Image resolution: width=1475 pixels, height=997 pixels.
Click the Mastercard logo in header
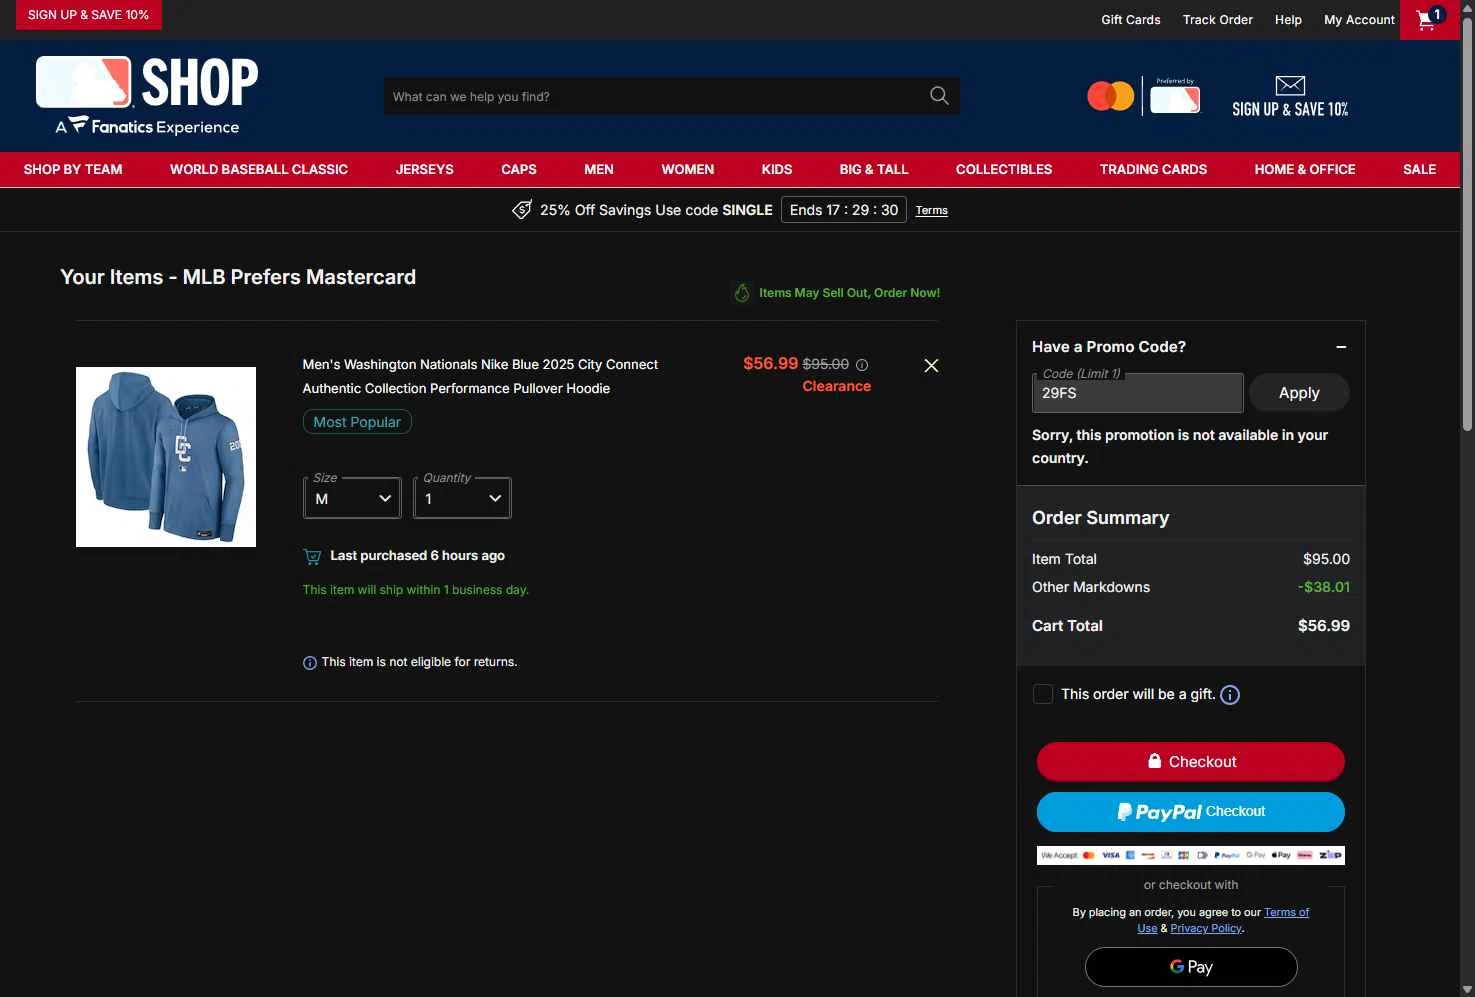coord(1111,97)
